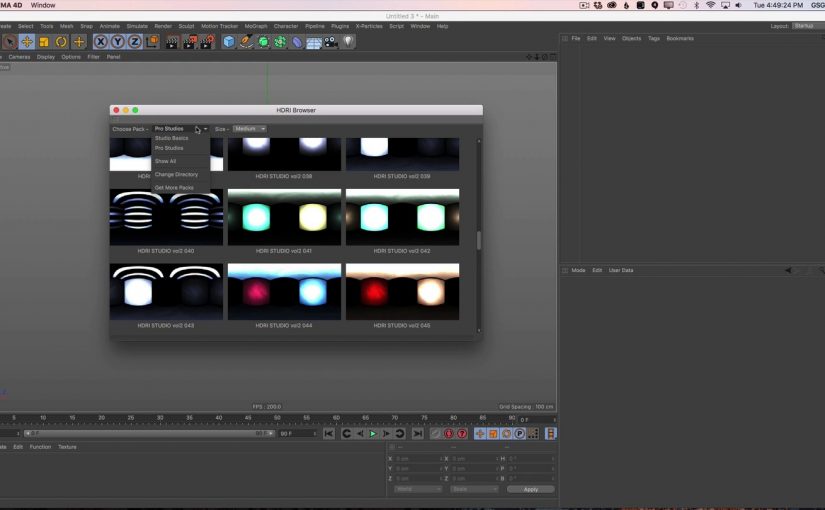
Task: Toggle Point Level Animation recording
Action: (533, 434)
